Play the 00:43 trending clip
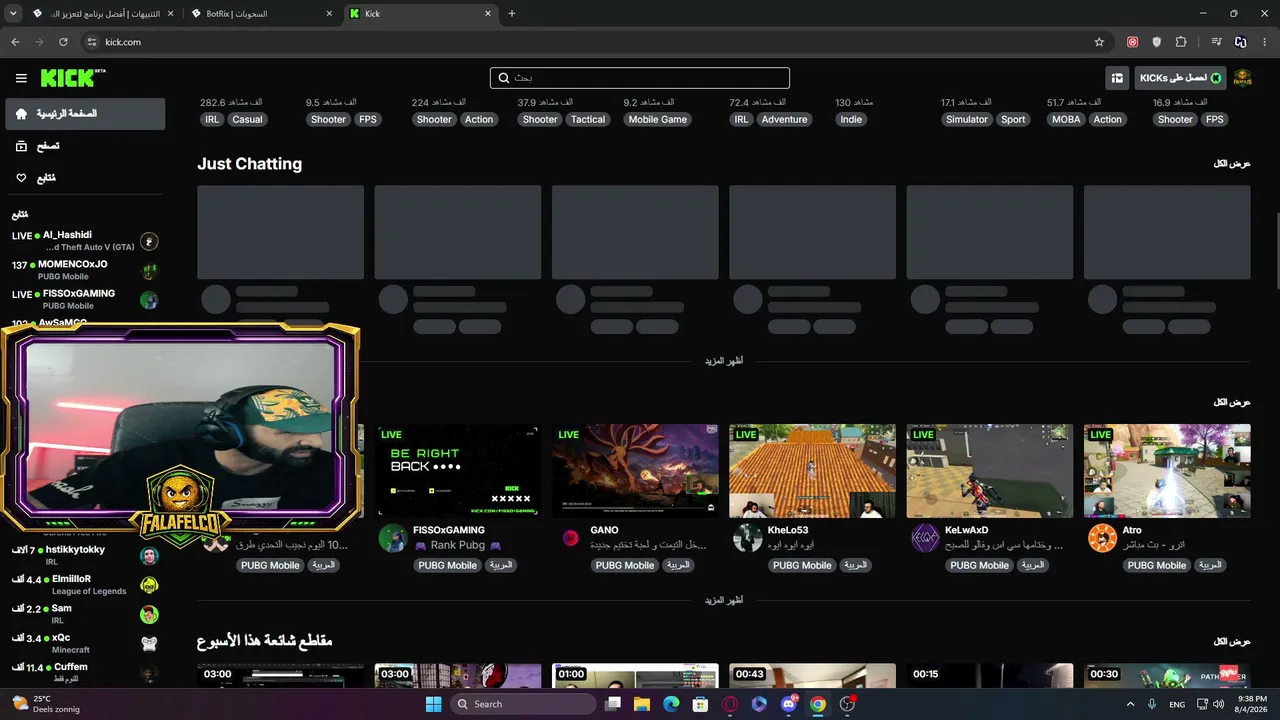The height and width of the screenshot is (720, 1280). 812,676
